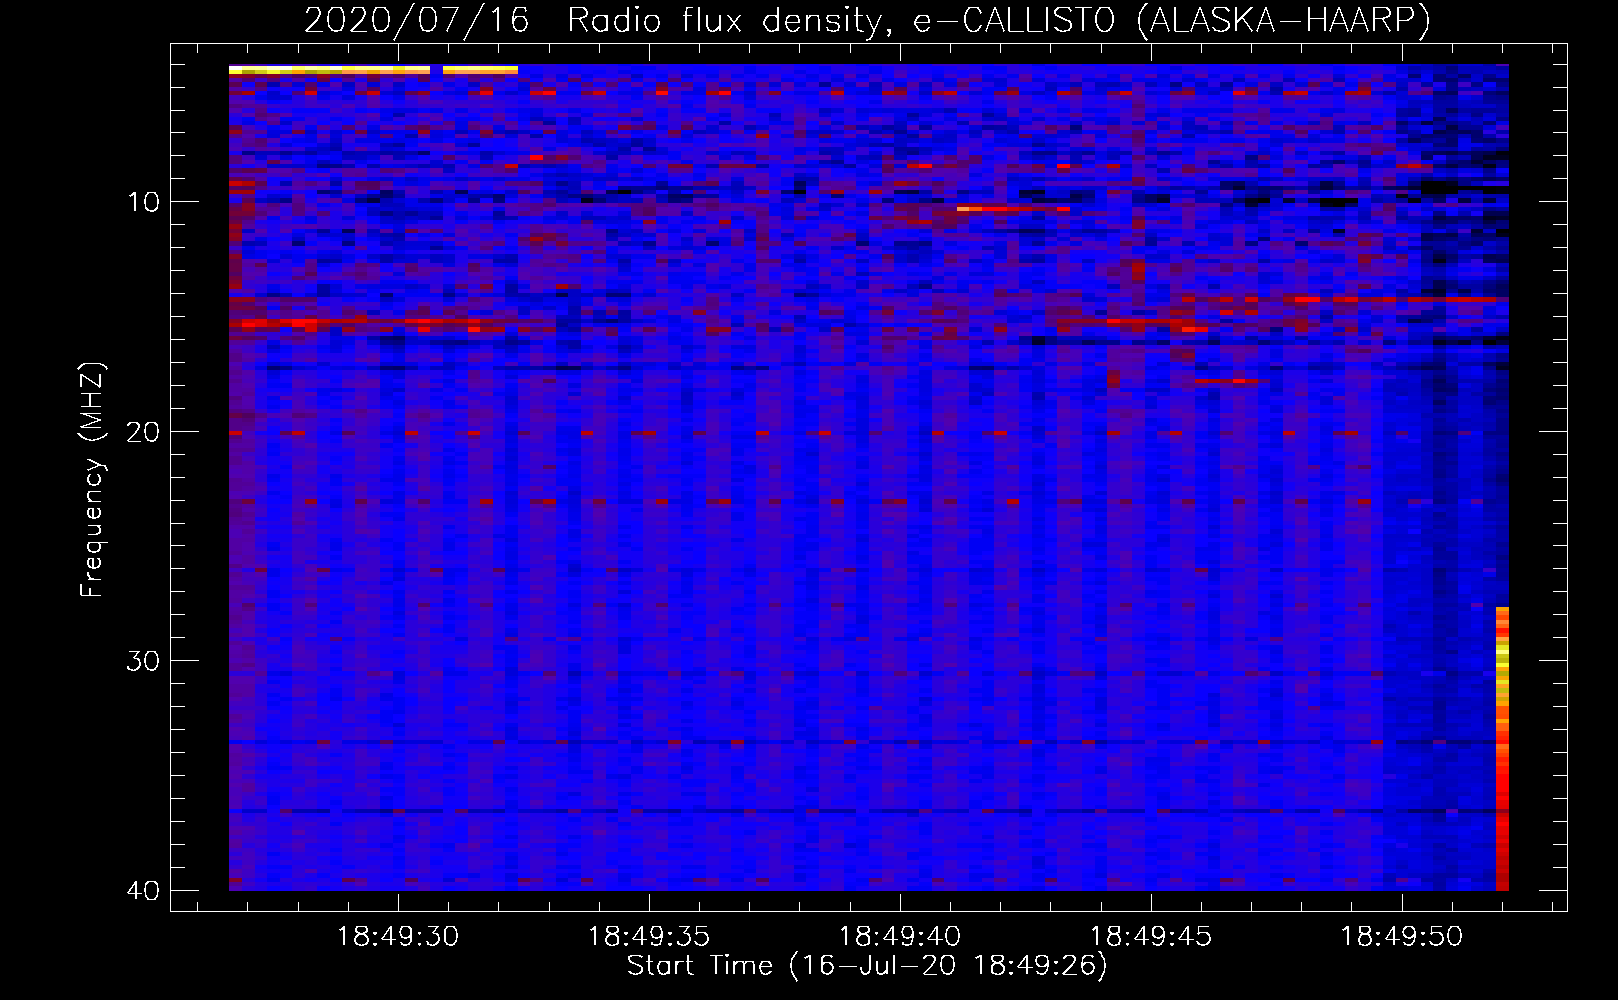Image resolution: width=1618 pixels, height=1000 pixels.
Task: Click the 20 MHz frequency tick label
Action: pyautogui.click(x=144, y=432)
